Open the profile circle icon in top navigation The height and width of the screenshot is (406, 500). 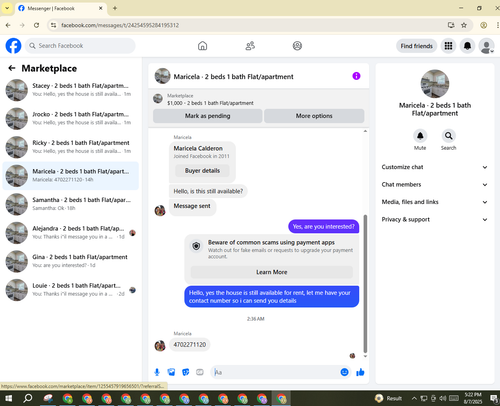[x=297, y=46]
